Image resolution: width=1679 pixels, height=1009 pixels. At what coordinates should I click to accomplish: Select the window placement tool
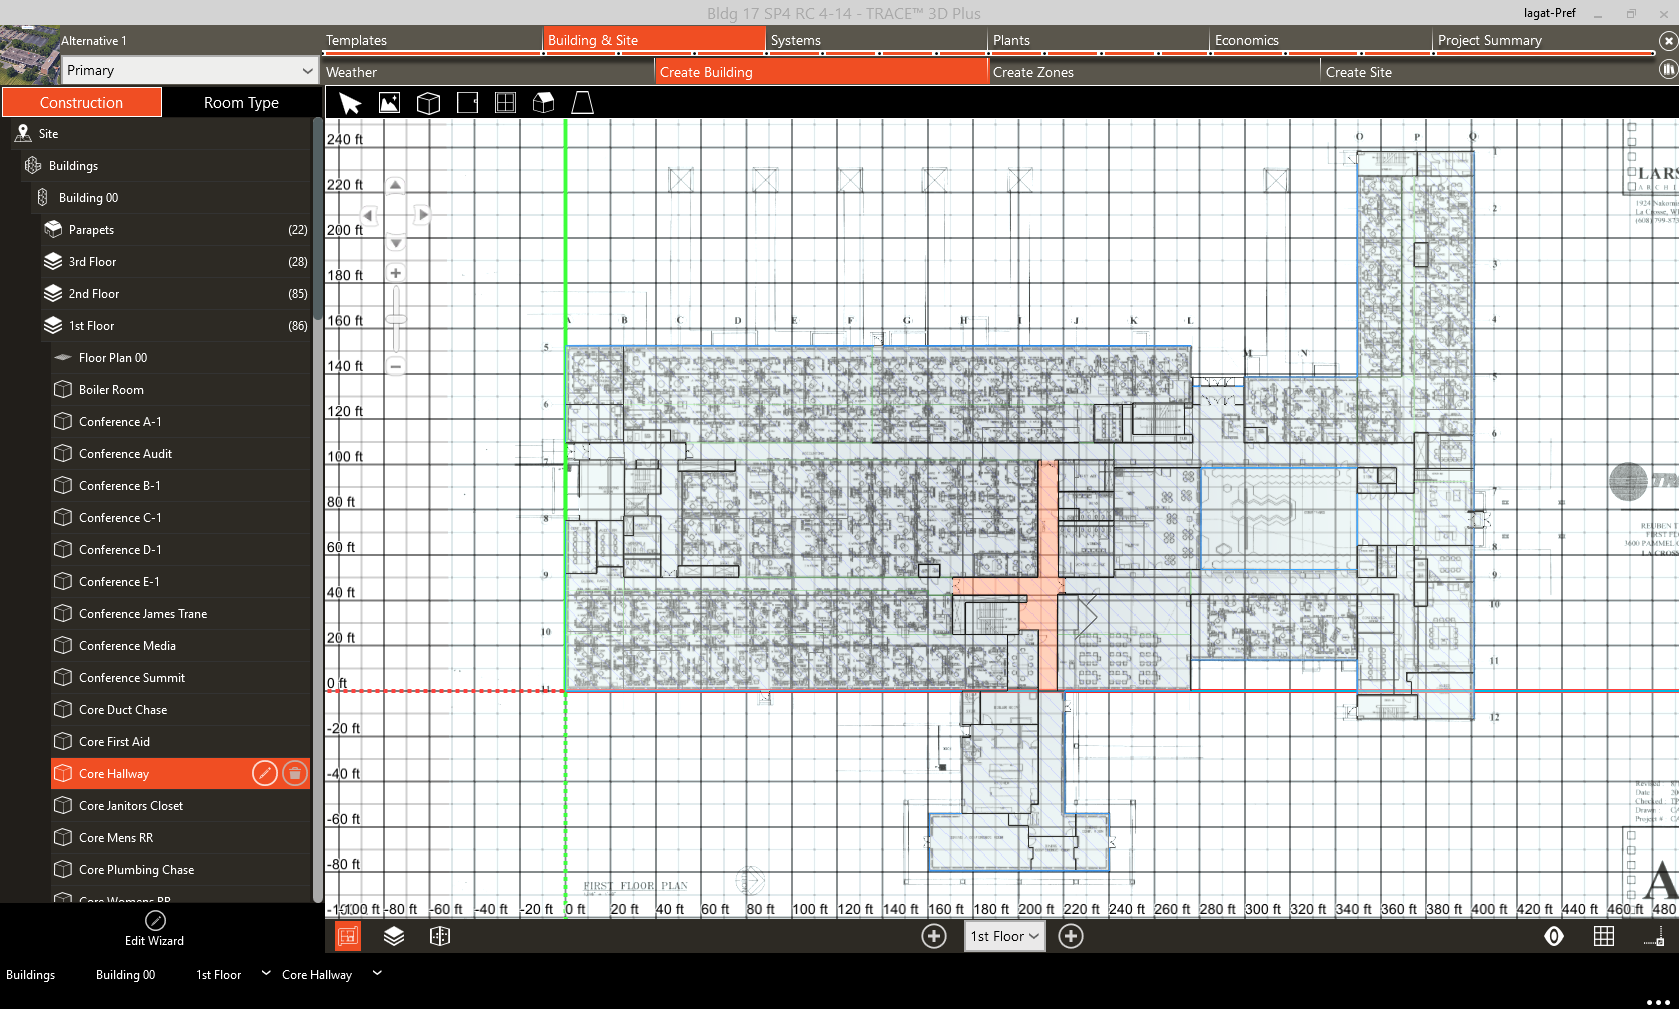[x=505, y=102]
